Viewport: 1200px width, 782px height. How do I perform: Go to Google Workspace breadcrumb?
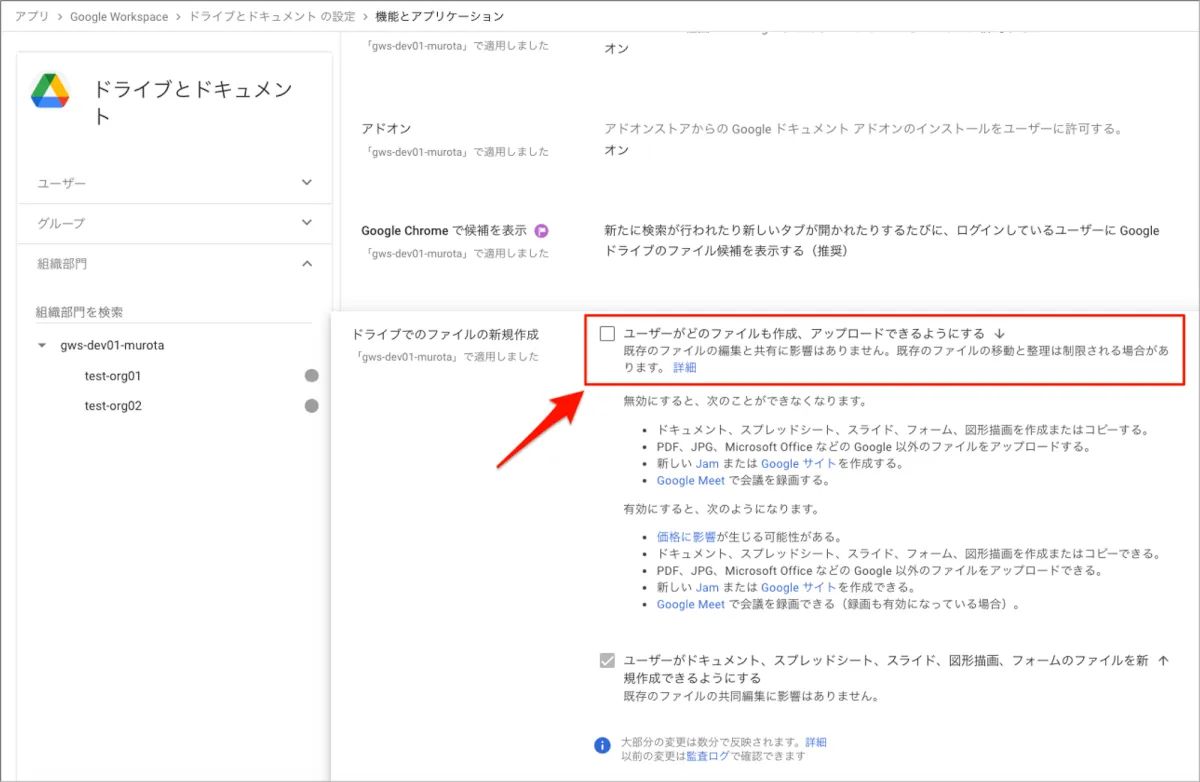(x=119, y=16)
